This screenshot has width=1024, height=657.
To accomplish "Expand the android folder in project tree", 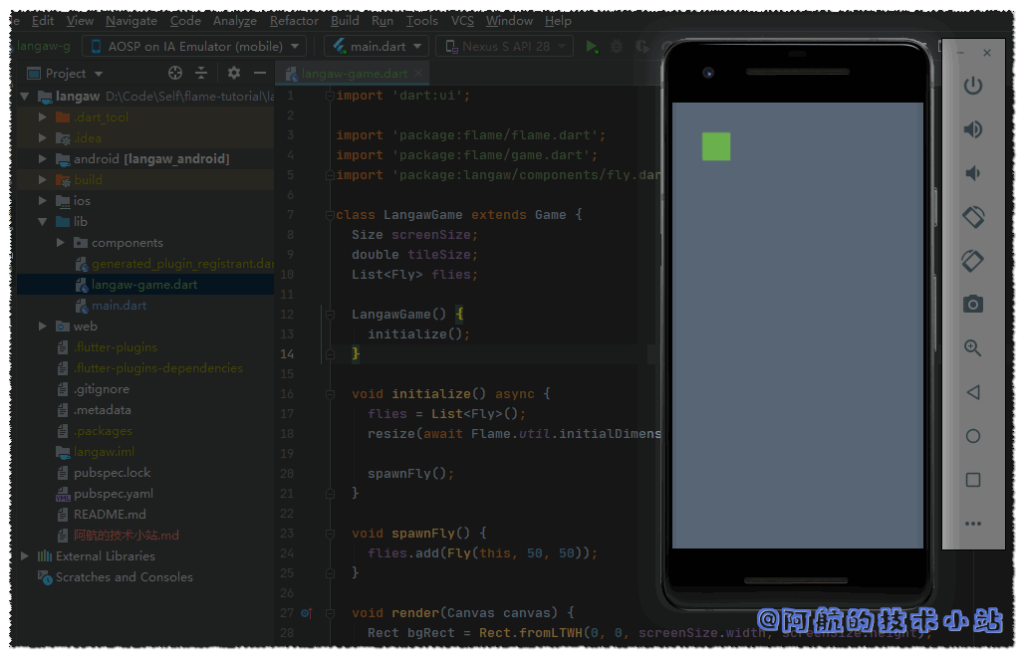I will pos(42,159).
